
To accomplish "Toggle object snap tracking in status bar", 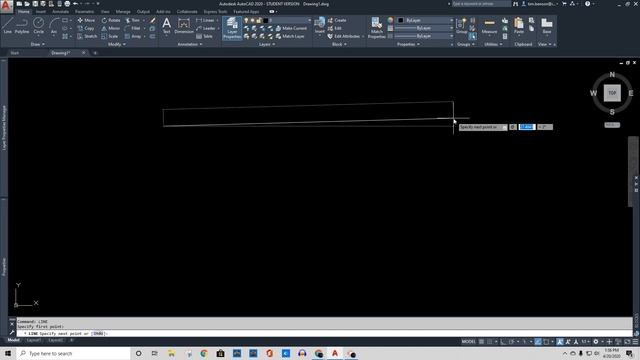I will pyautogui.click(x=538, y=342).
